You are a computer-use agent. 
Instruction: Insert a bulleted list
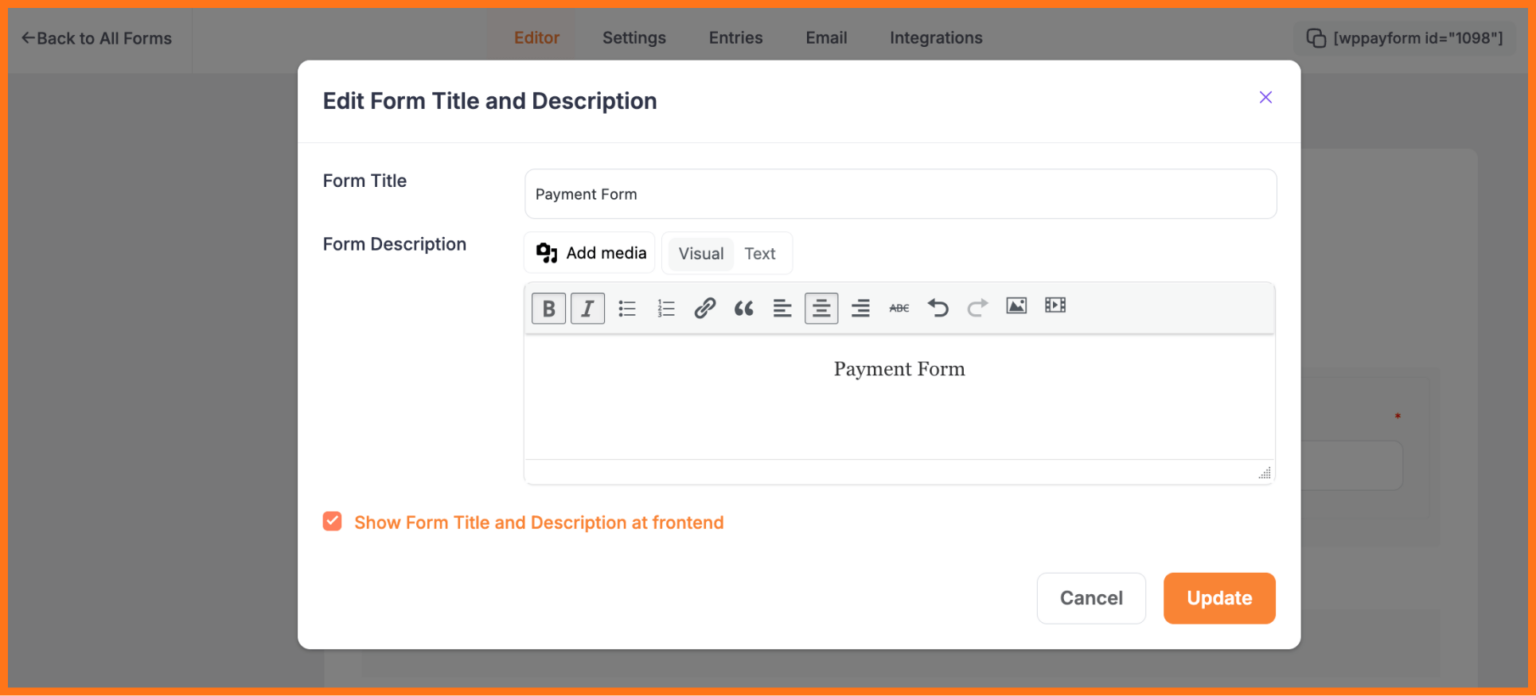626,308
